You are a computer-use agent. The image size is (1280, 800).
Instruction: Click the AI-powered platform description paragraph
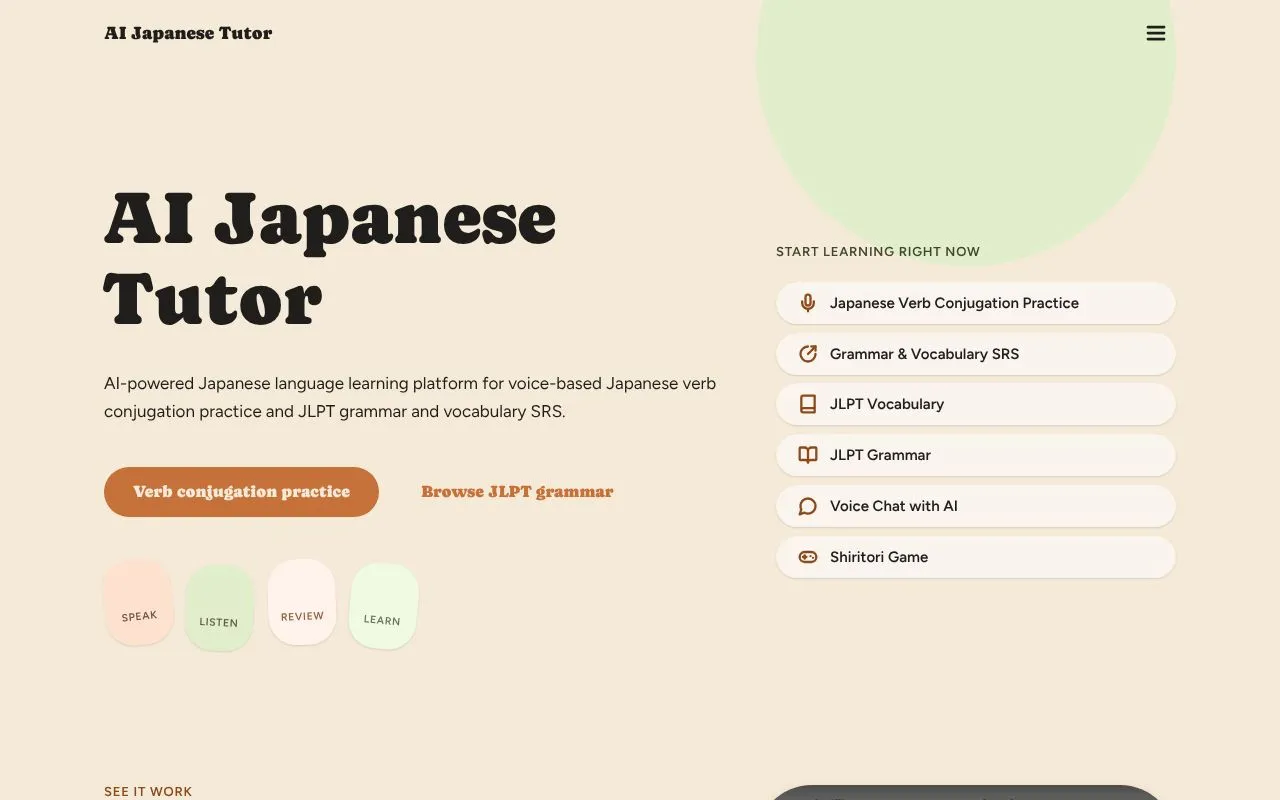(410, 397)
